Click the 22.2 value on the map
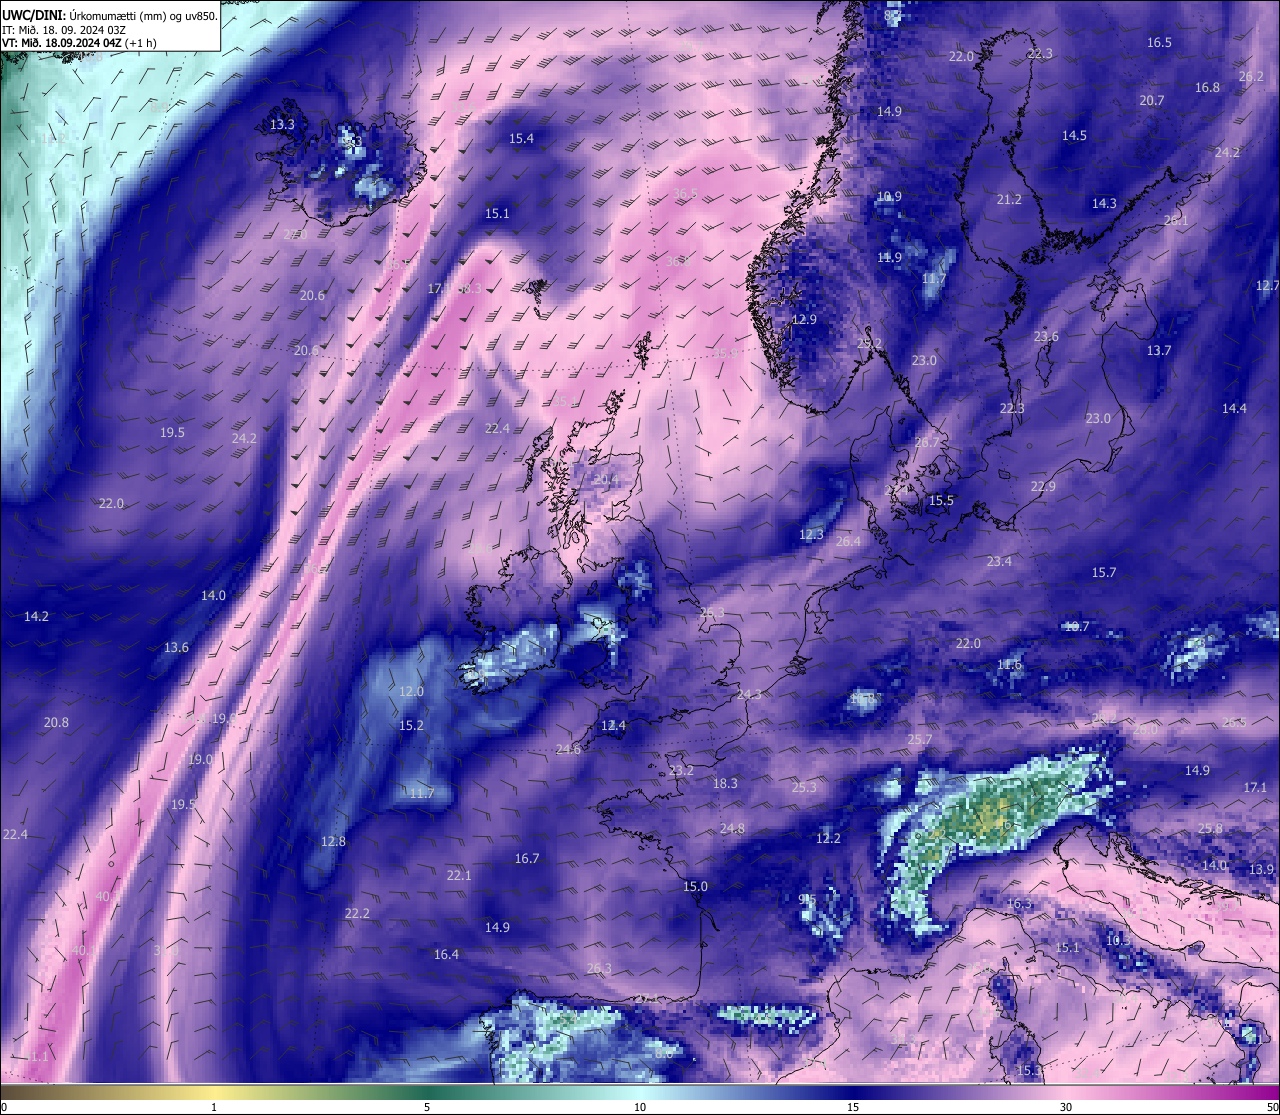The height and width of the screenshot is (1115, 1280). [357, 914]
